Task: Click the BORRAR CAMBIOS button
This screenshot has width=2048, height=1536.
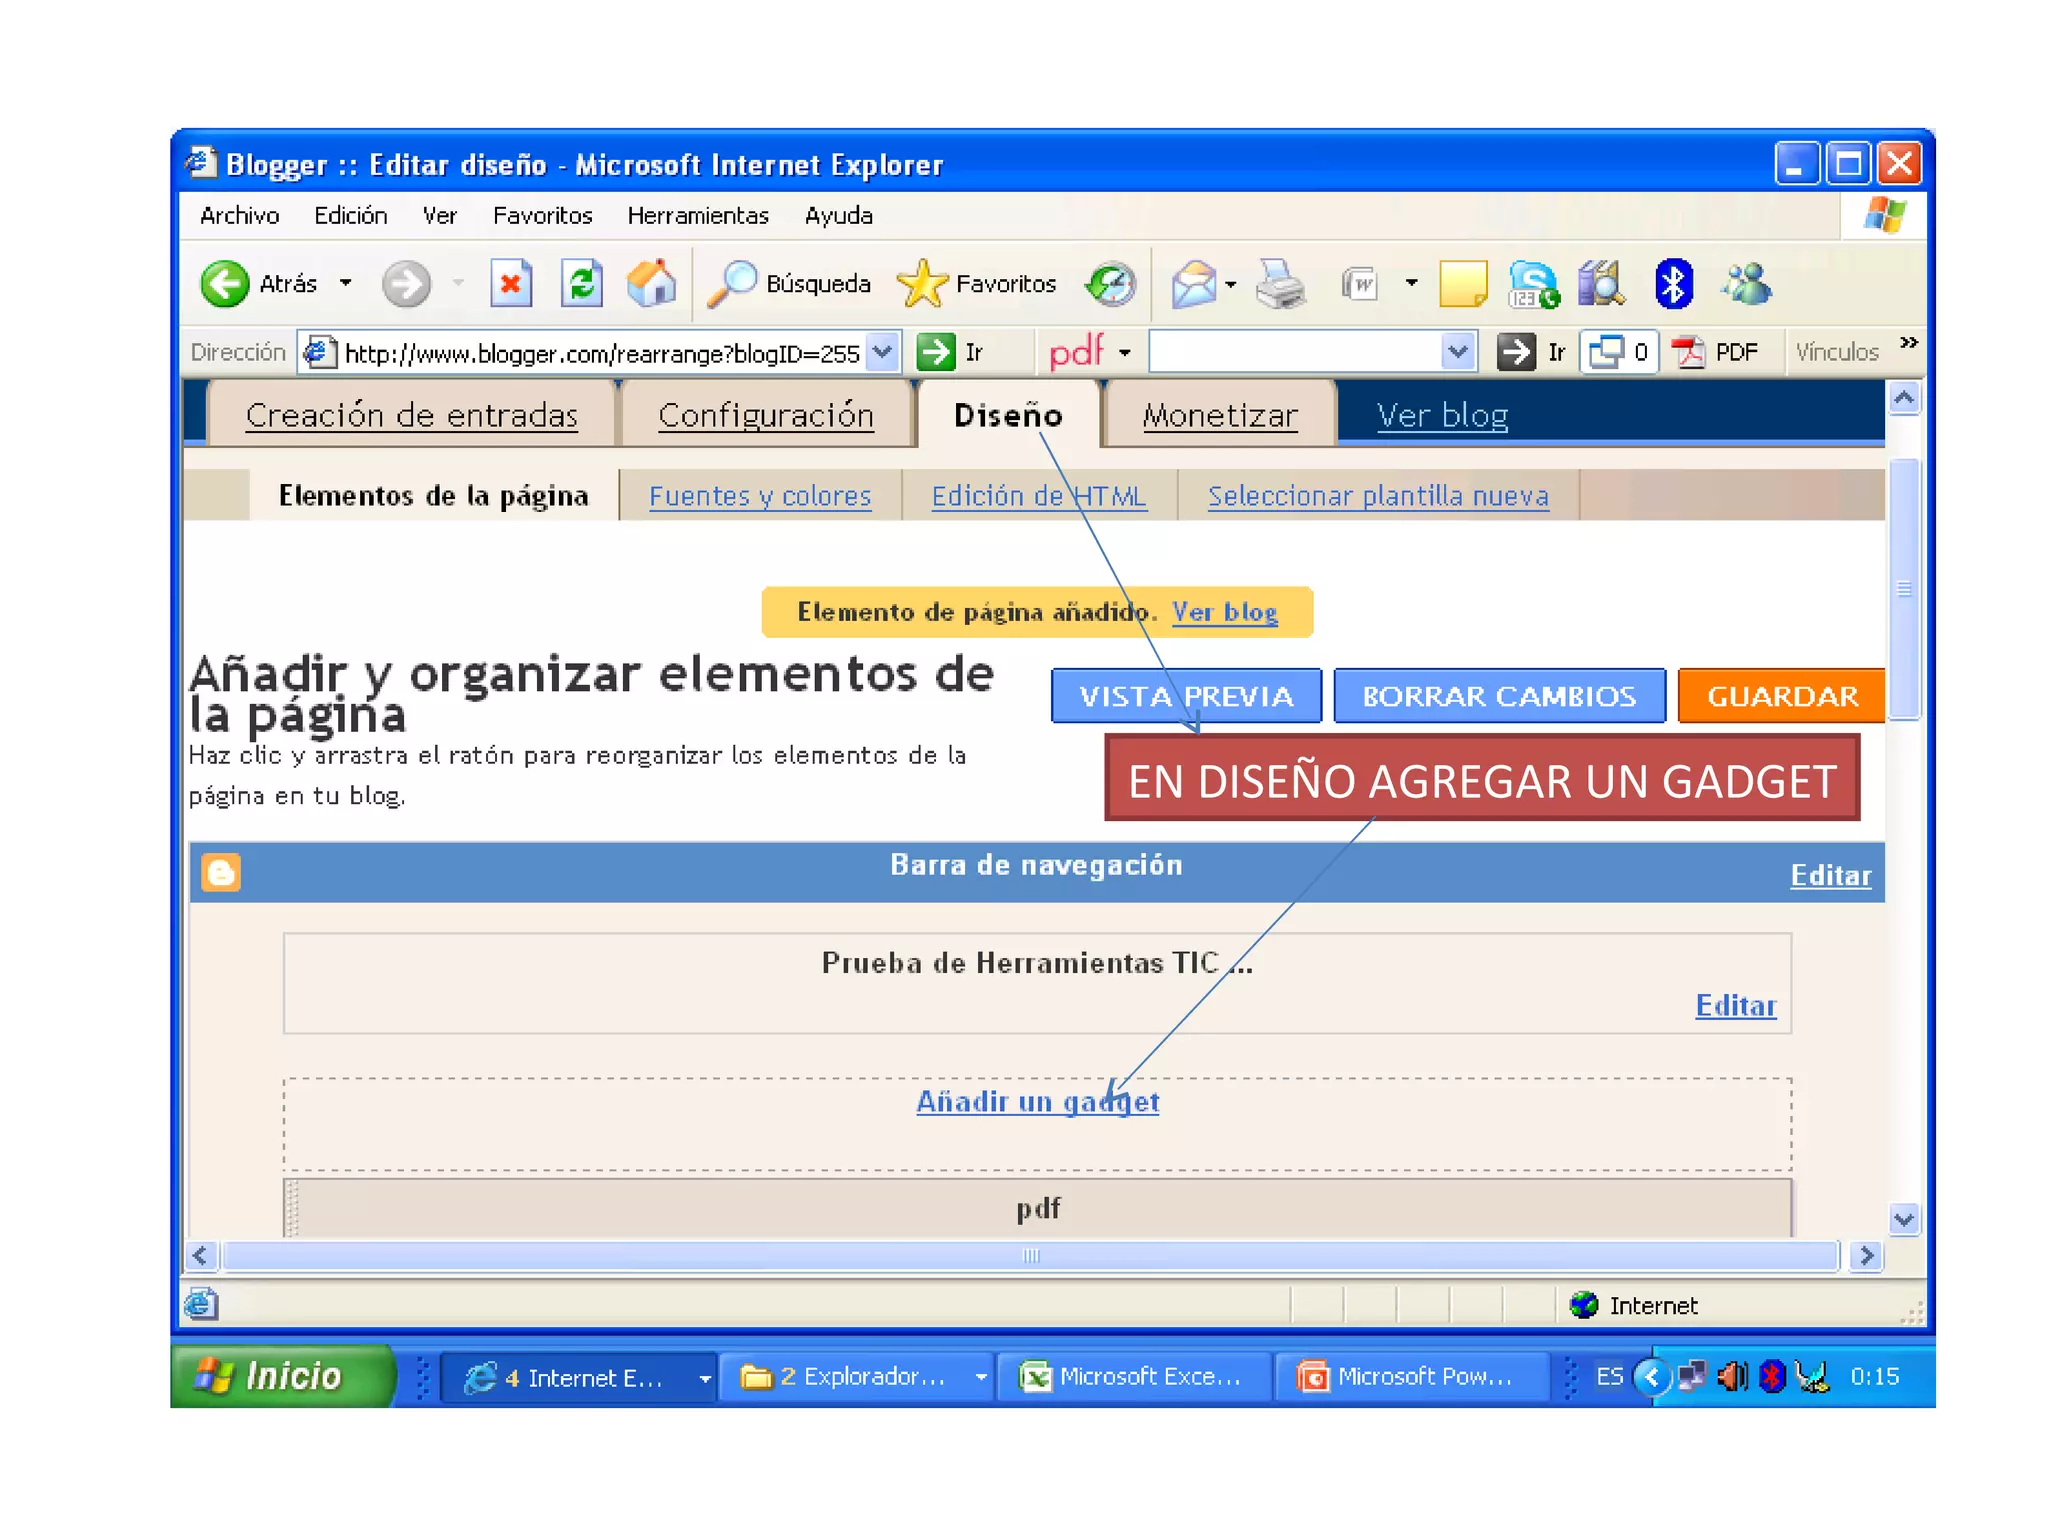Action: [1499, 696]
